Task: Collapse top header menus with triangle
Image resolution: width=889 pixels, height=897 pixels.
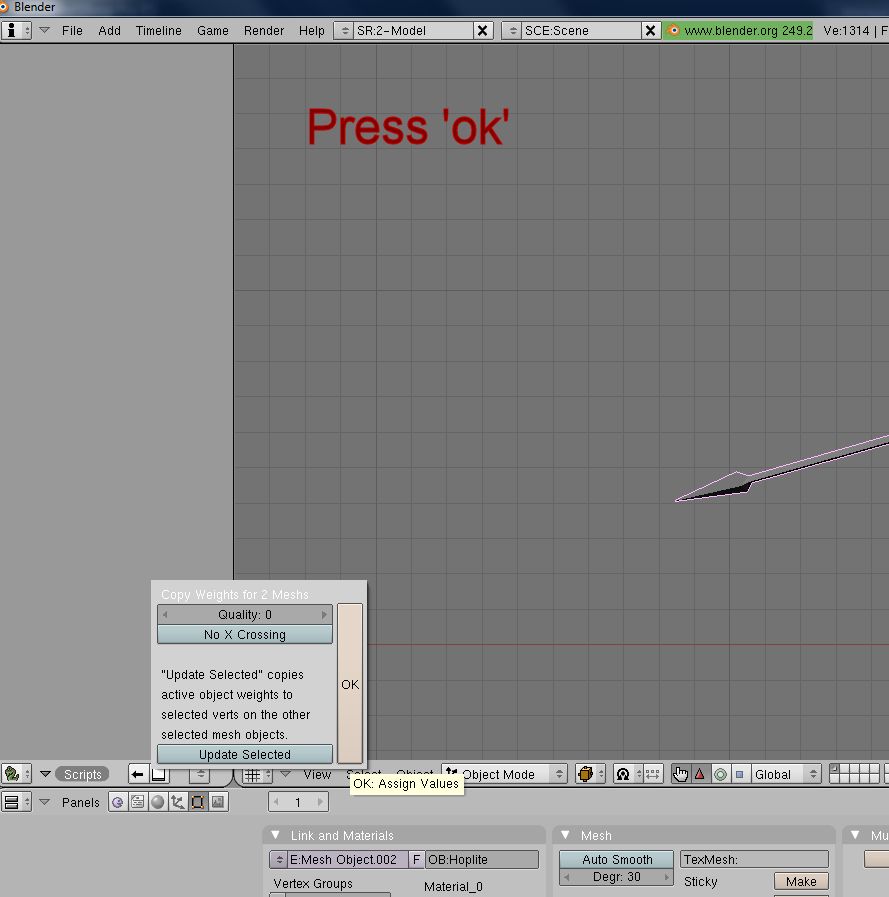Action: tap(44, 30)
